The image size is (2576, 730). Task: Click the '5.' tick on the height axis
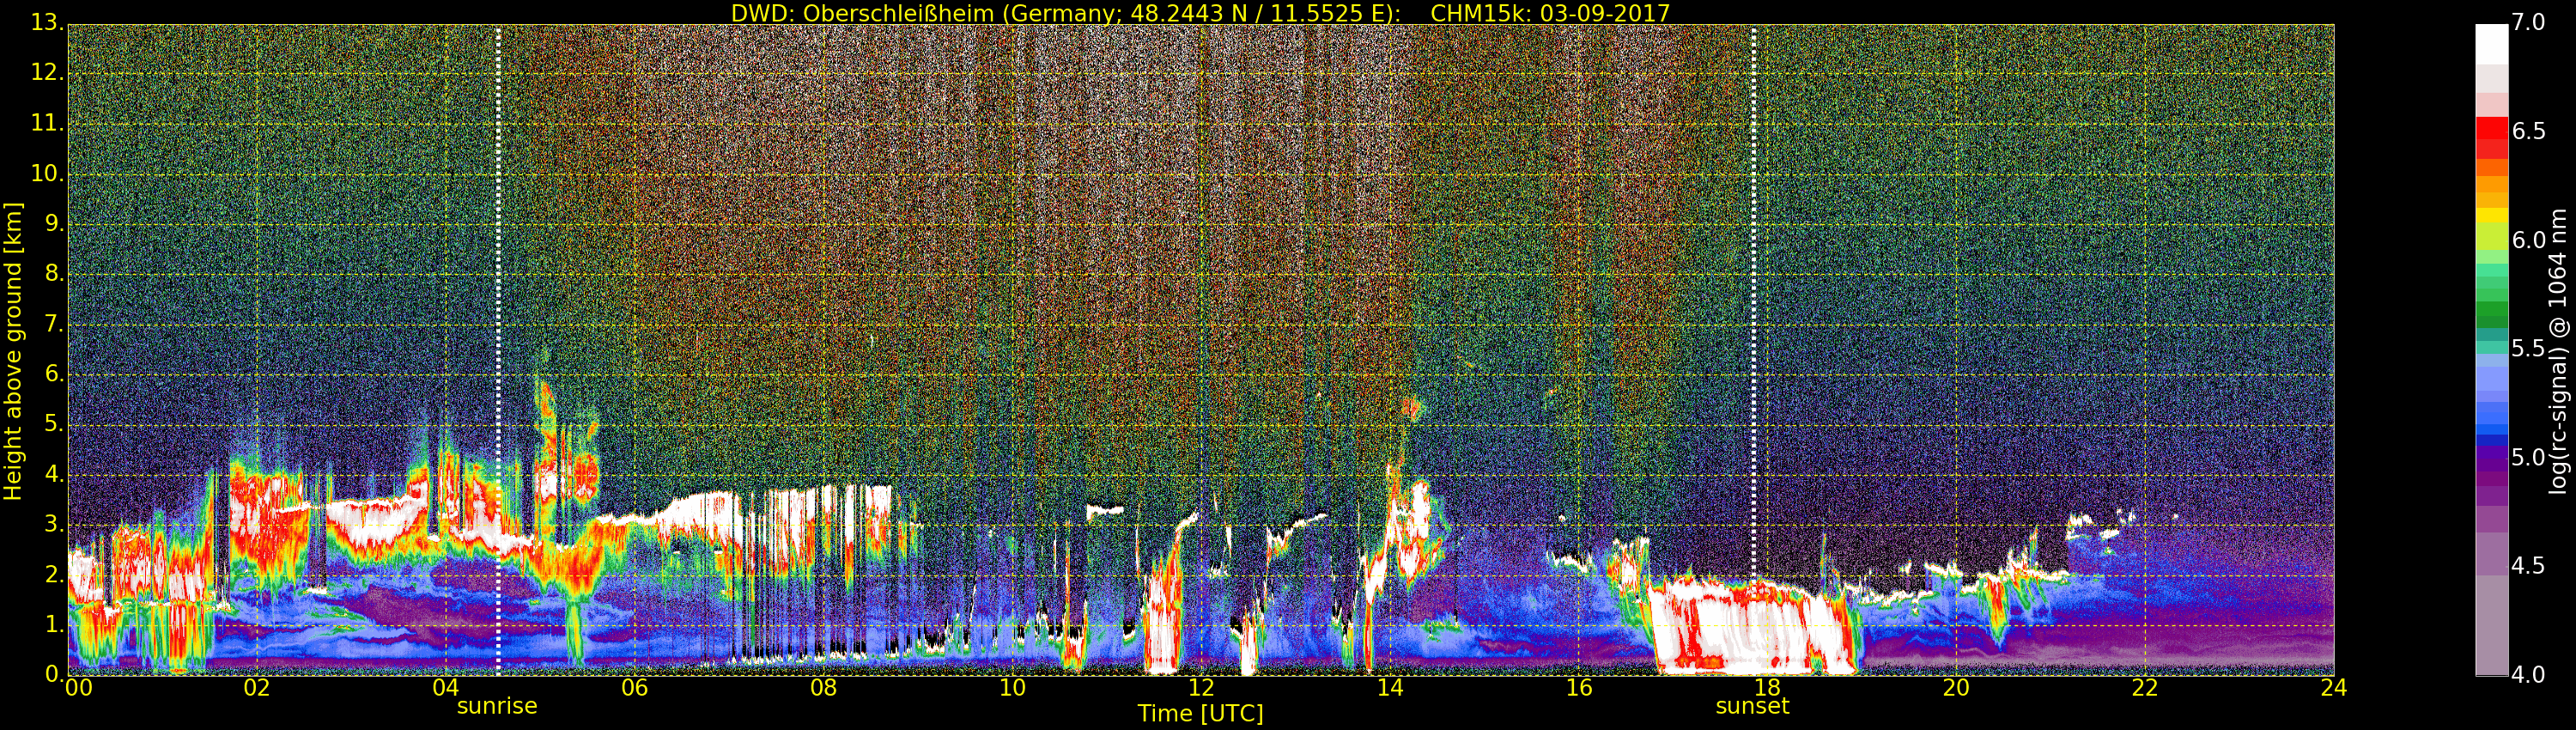point(54,424)
